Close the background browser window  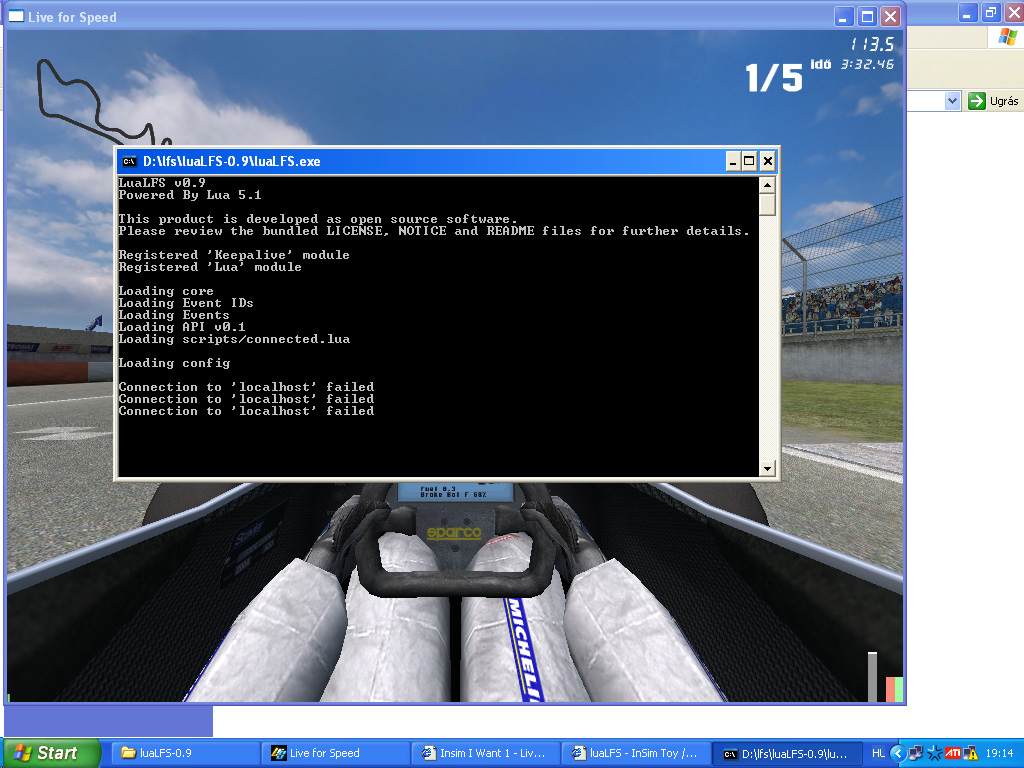tap(1014, 12)
